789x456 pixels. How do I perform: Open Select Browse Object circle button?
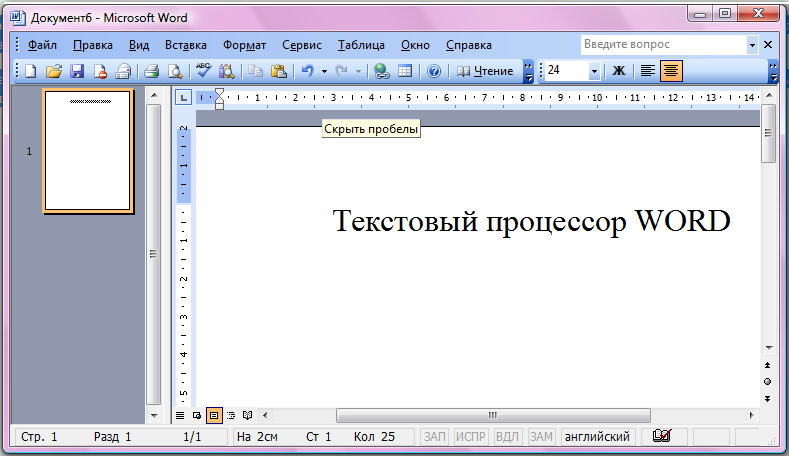(767, 382)
